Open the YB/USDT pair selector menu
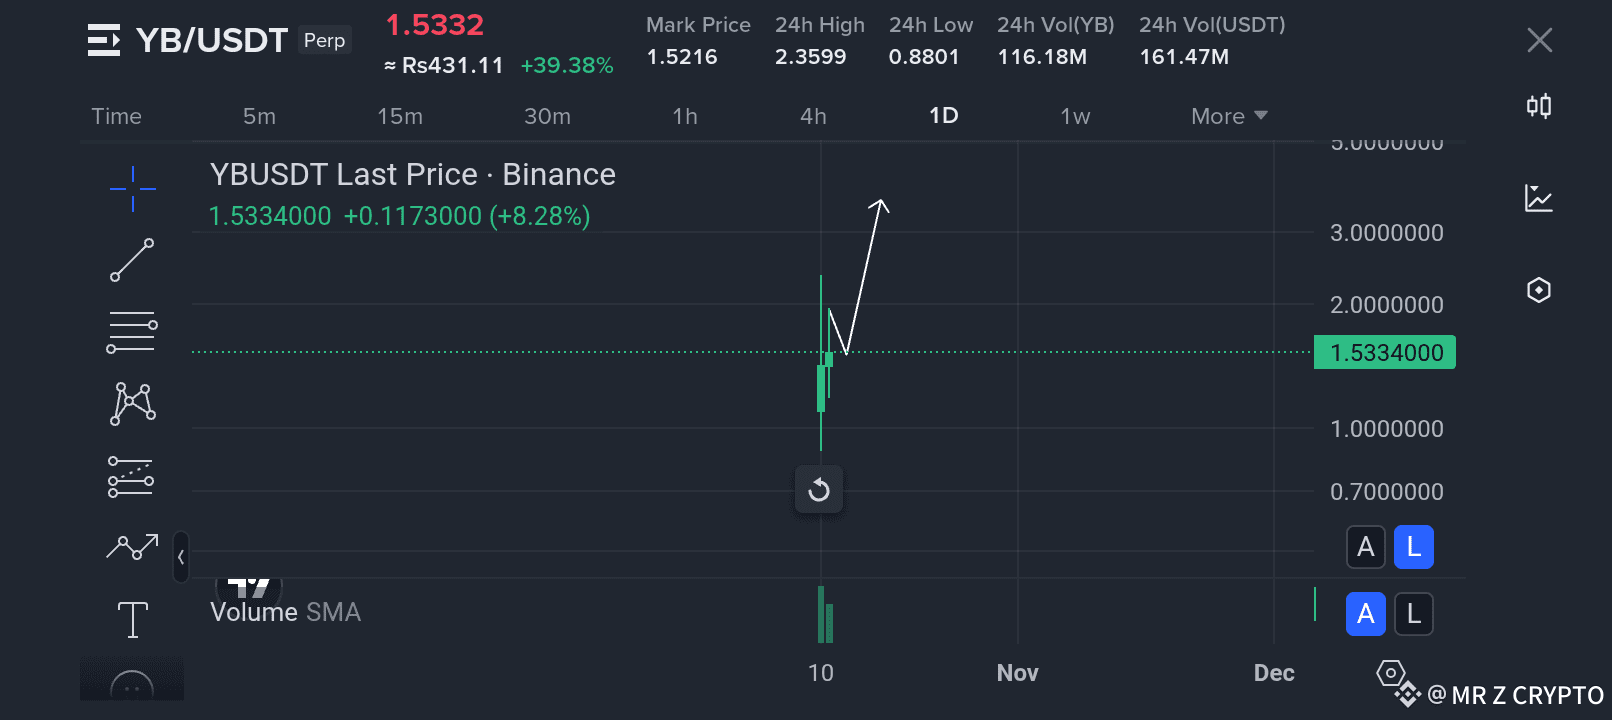1612x720 pixels. (104, 40)
